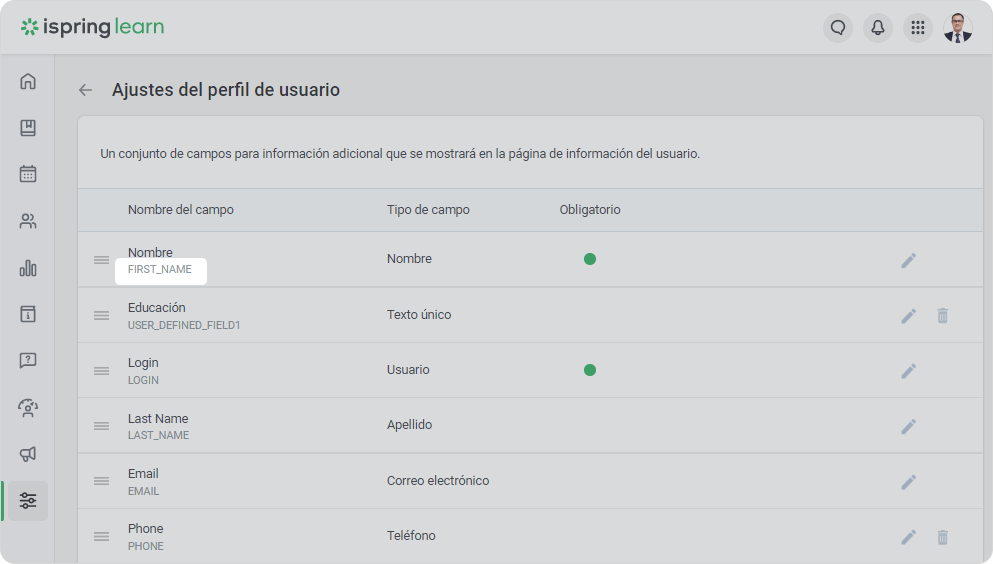Click the Obligatorio green dot for Nombre
Image resolution: width=993 pixels, height=564 pixels.
(x=590, y=259)
